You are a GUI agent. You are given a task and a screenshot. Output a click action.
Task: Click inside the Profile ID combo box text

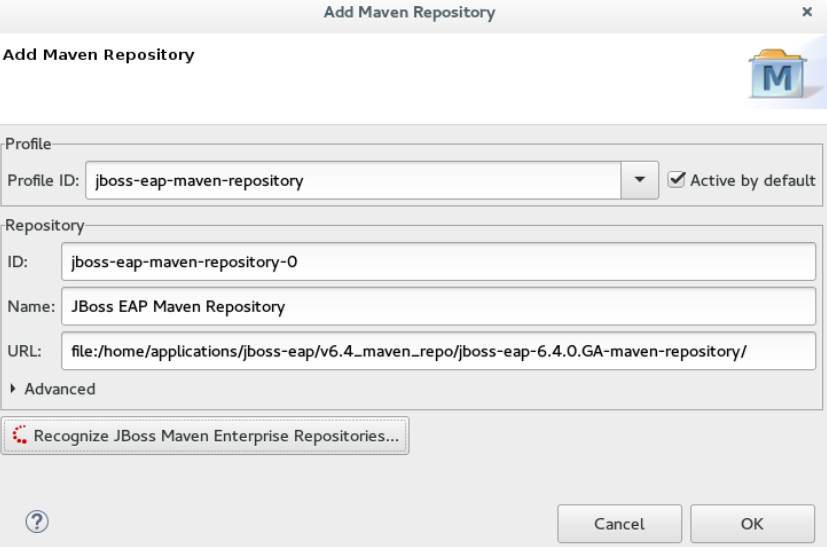coord(350,181)
